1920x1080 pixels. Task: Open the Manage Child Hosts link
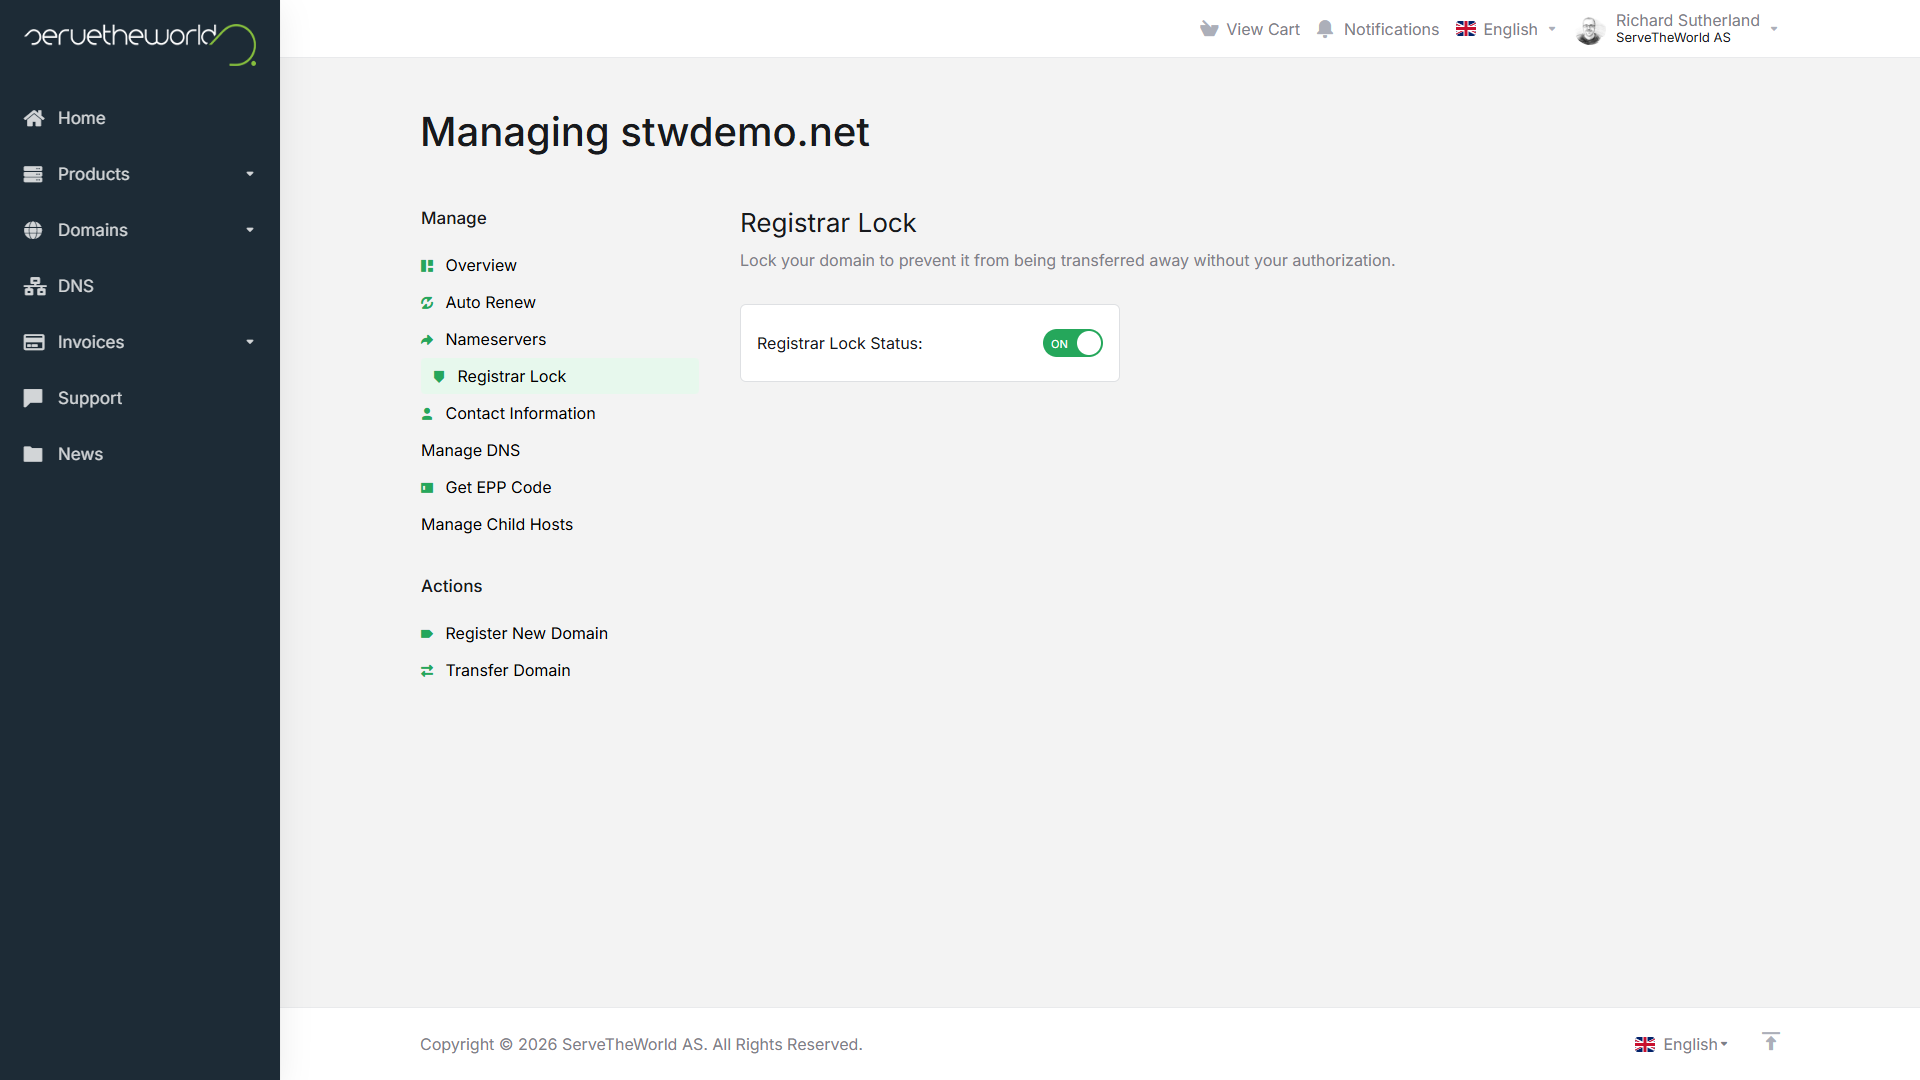pos(497,524)
